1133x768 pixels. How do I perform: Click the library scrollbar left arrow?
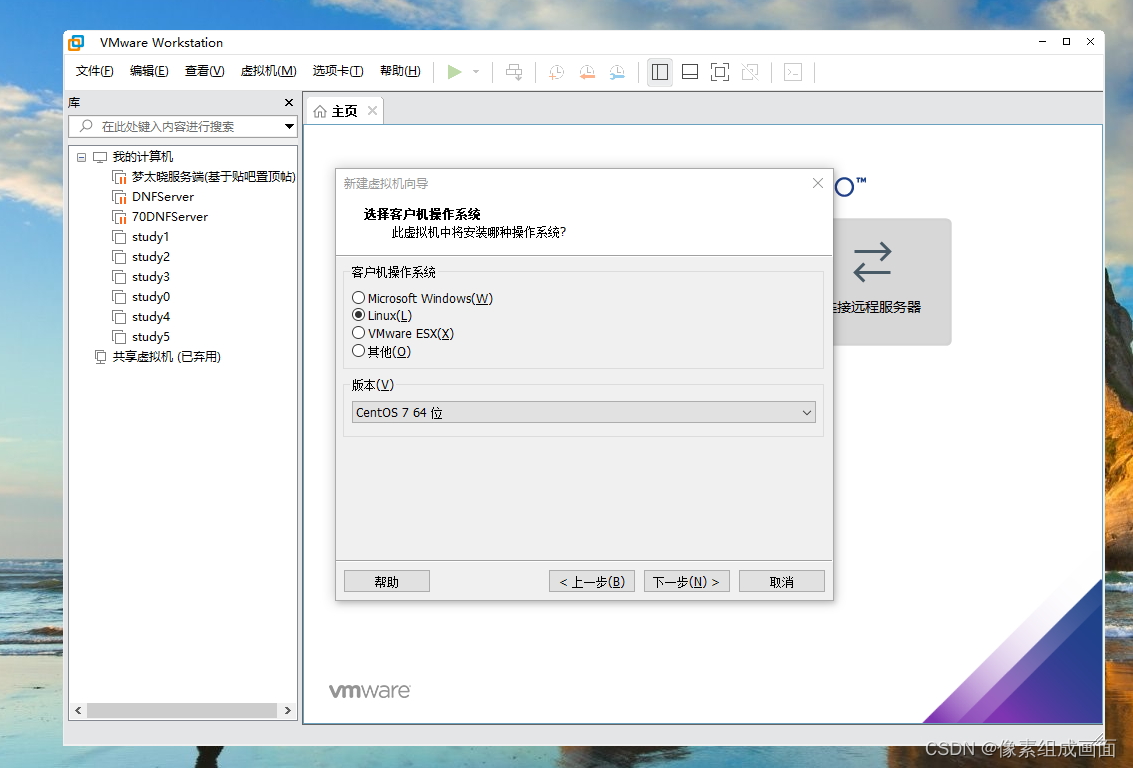pos(78,711)
